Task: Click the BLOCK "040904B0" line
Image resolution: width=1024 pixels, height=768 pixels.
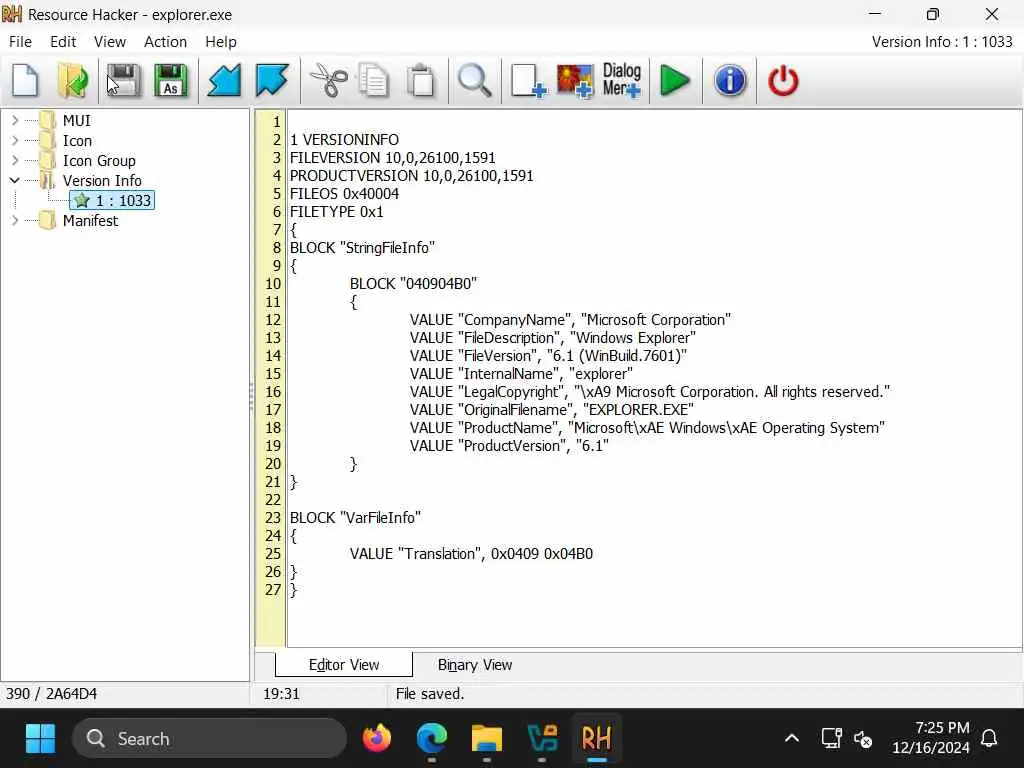Action: pyautogui.click(x=413, y=284)
